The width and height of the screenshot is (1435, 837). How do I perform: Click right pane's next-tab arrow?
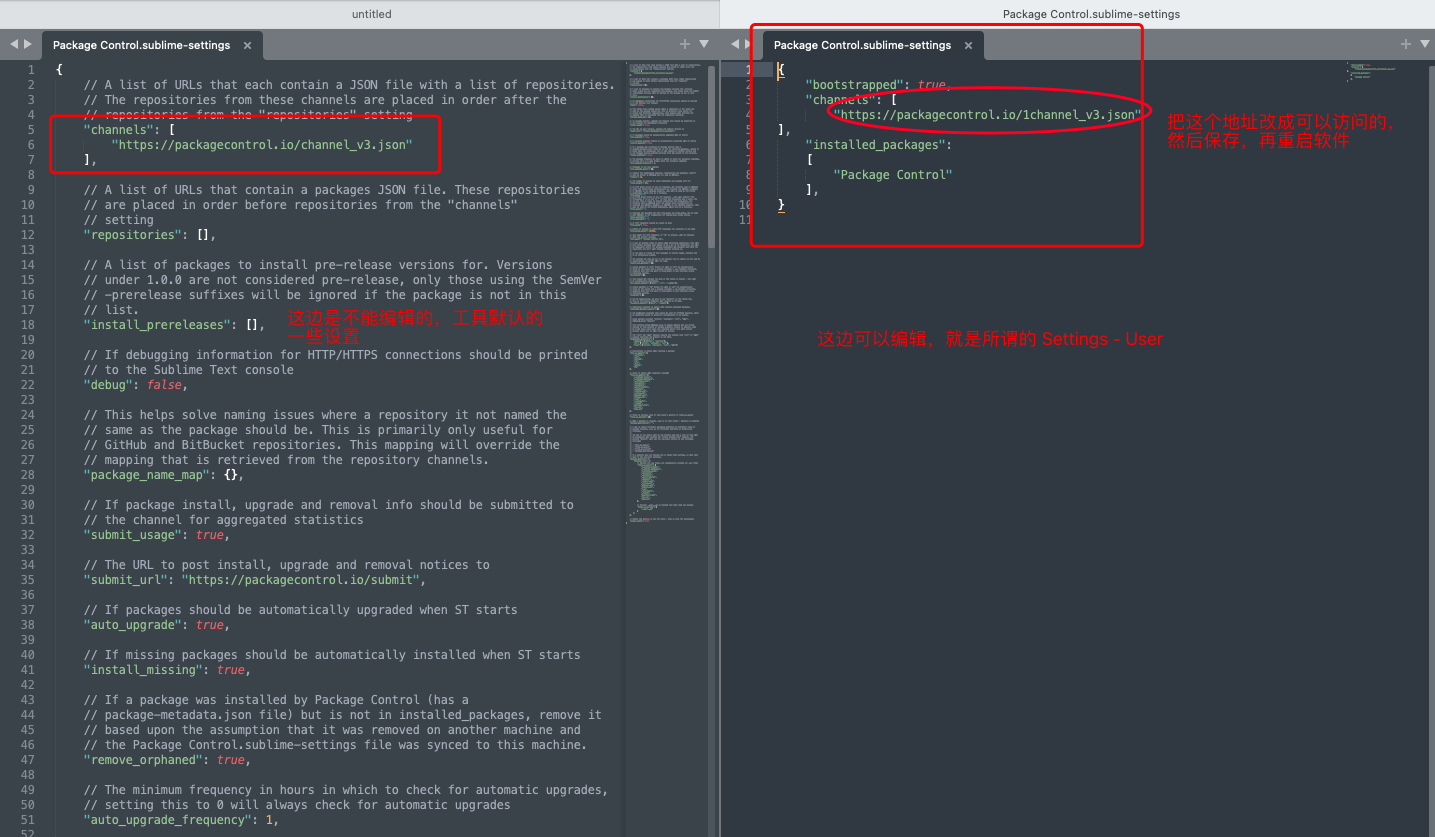click(749, 45)
